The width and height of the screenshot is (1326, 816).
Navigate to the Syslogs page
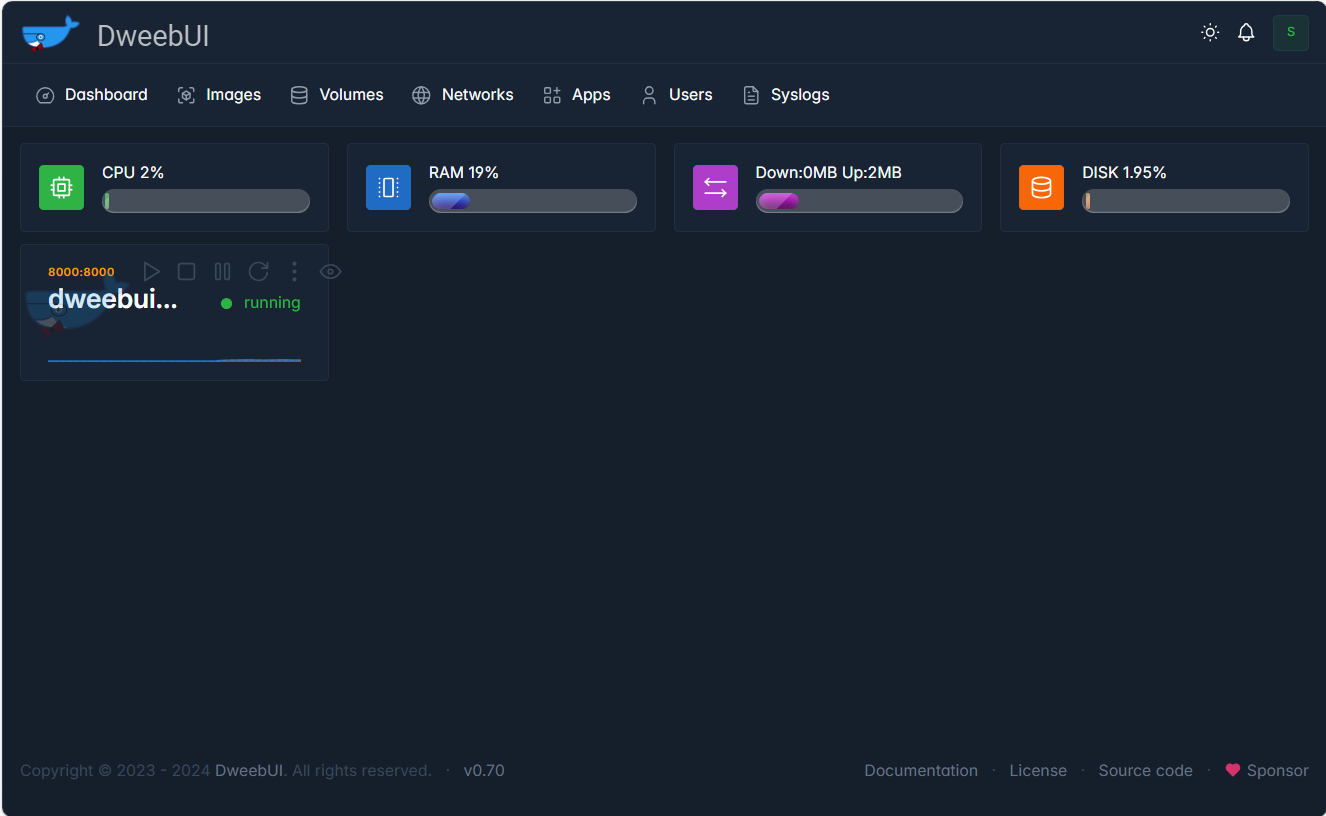click(x=786, y=95)
